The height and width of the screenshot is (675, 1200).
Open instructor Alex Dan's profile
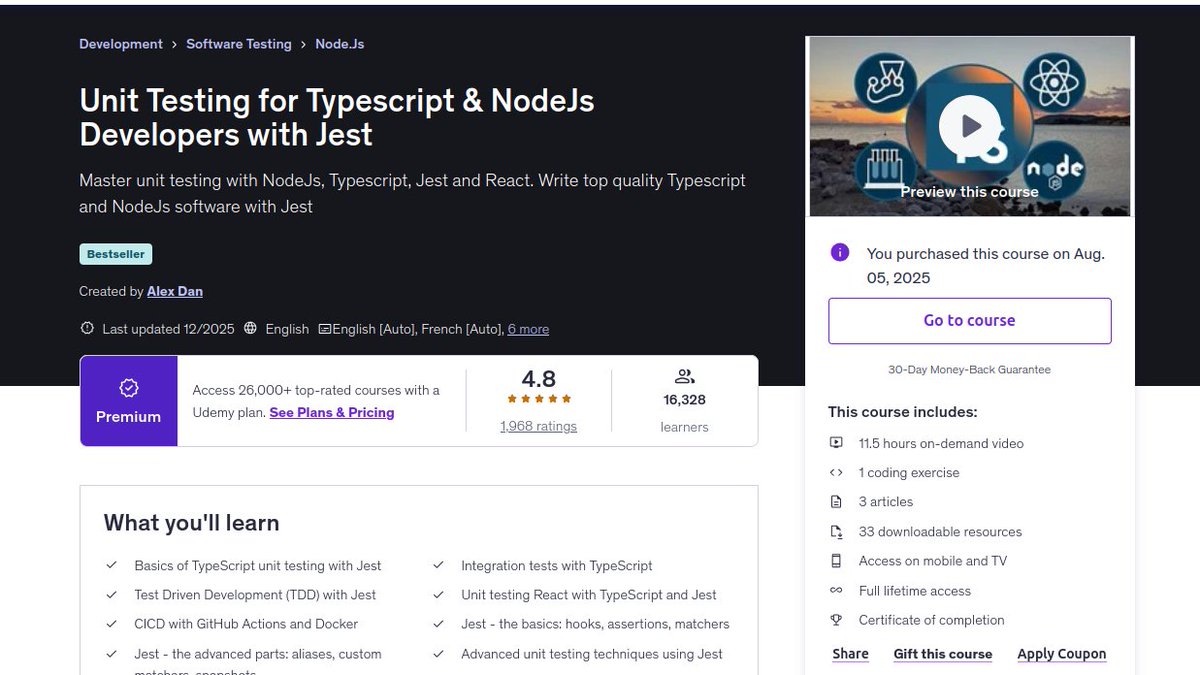click(175, 291)
